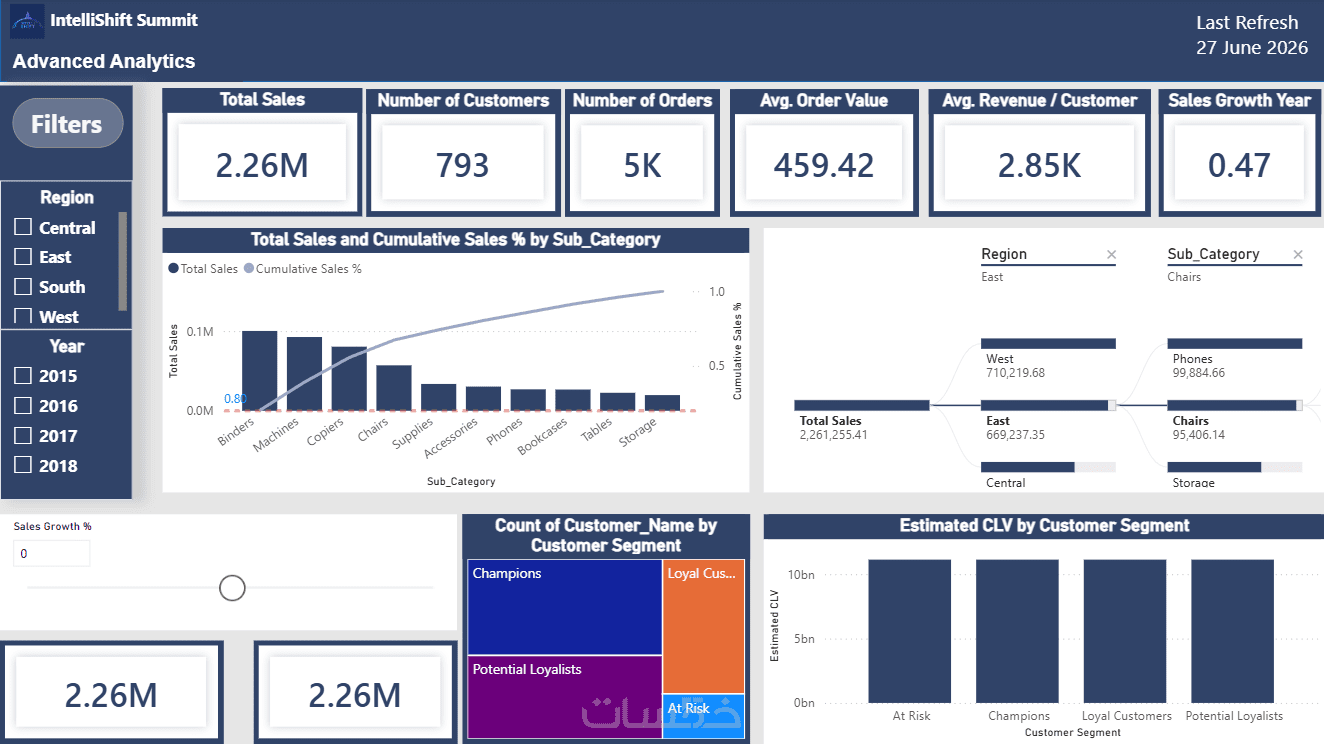This screenshot has width=1324, height=744.
Task: Select the 2015 year filter
Action: click(23, 376)
